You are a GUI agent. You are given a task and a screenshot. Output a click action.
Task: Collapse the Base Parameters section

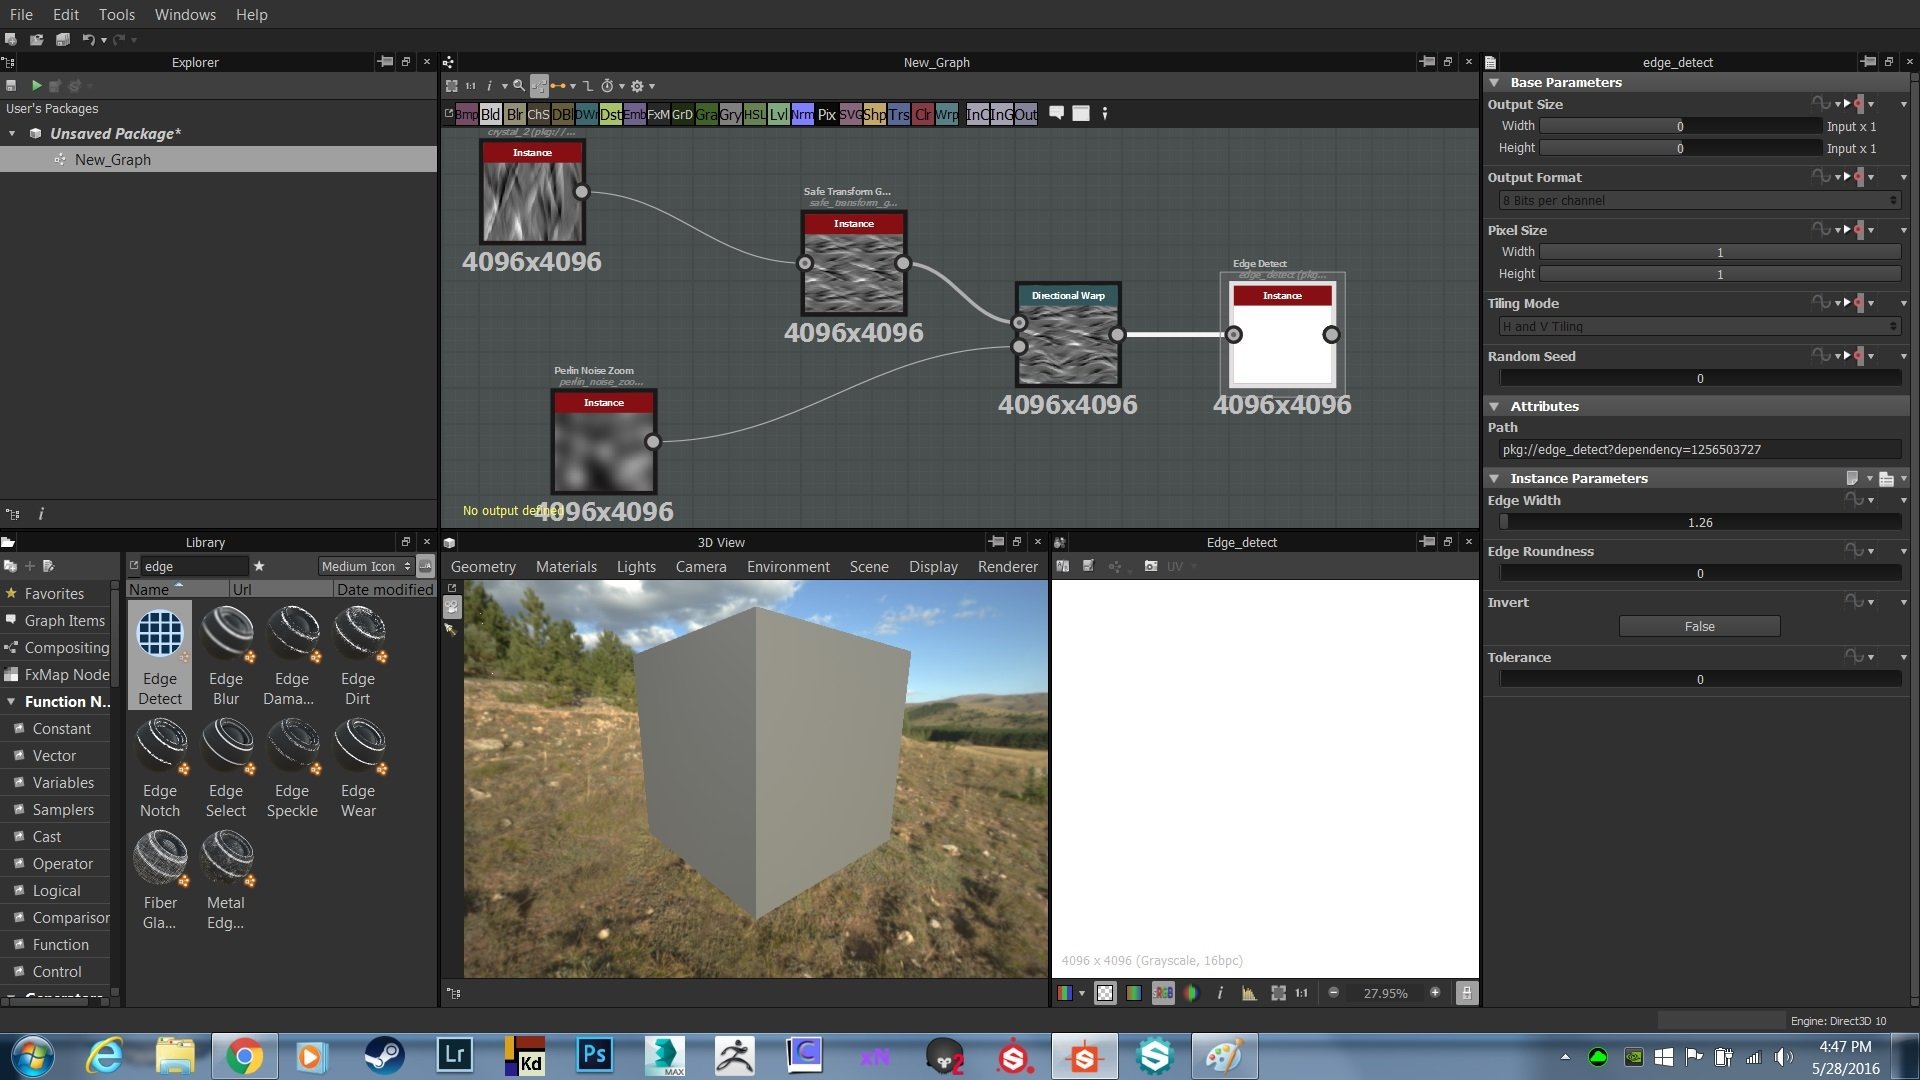click(x=1494, y=83)
